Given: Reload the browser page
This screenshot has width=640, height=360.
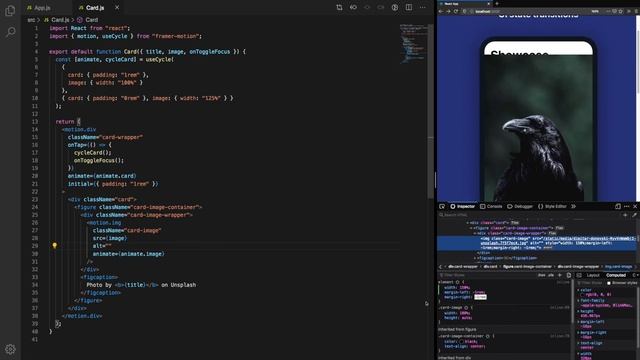Looking at the screenshot, I should point(456,11).
